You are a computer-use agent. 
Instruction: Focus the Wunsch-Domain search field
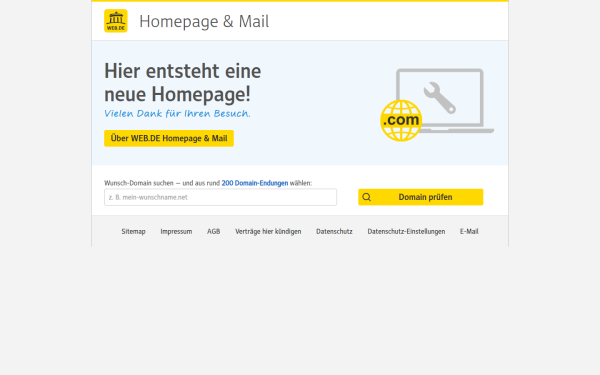(220, 197)
